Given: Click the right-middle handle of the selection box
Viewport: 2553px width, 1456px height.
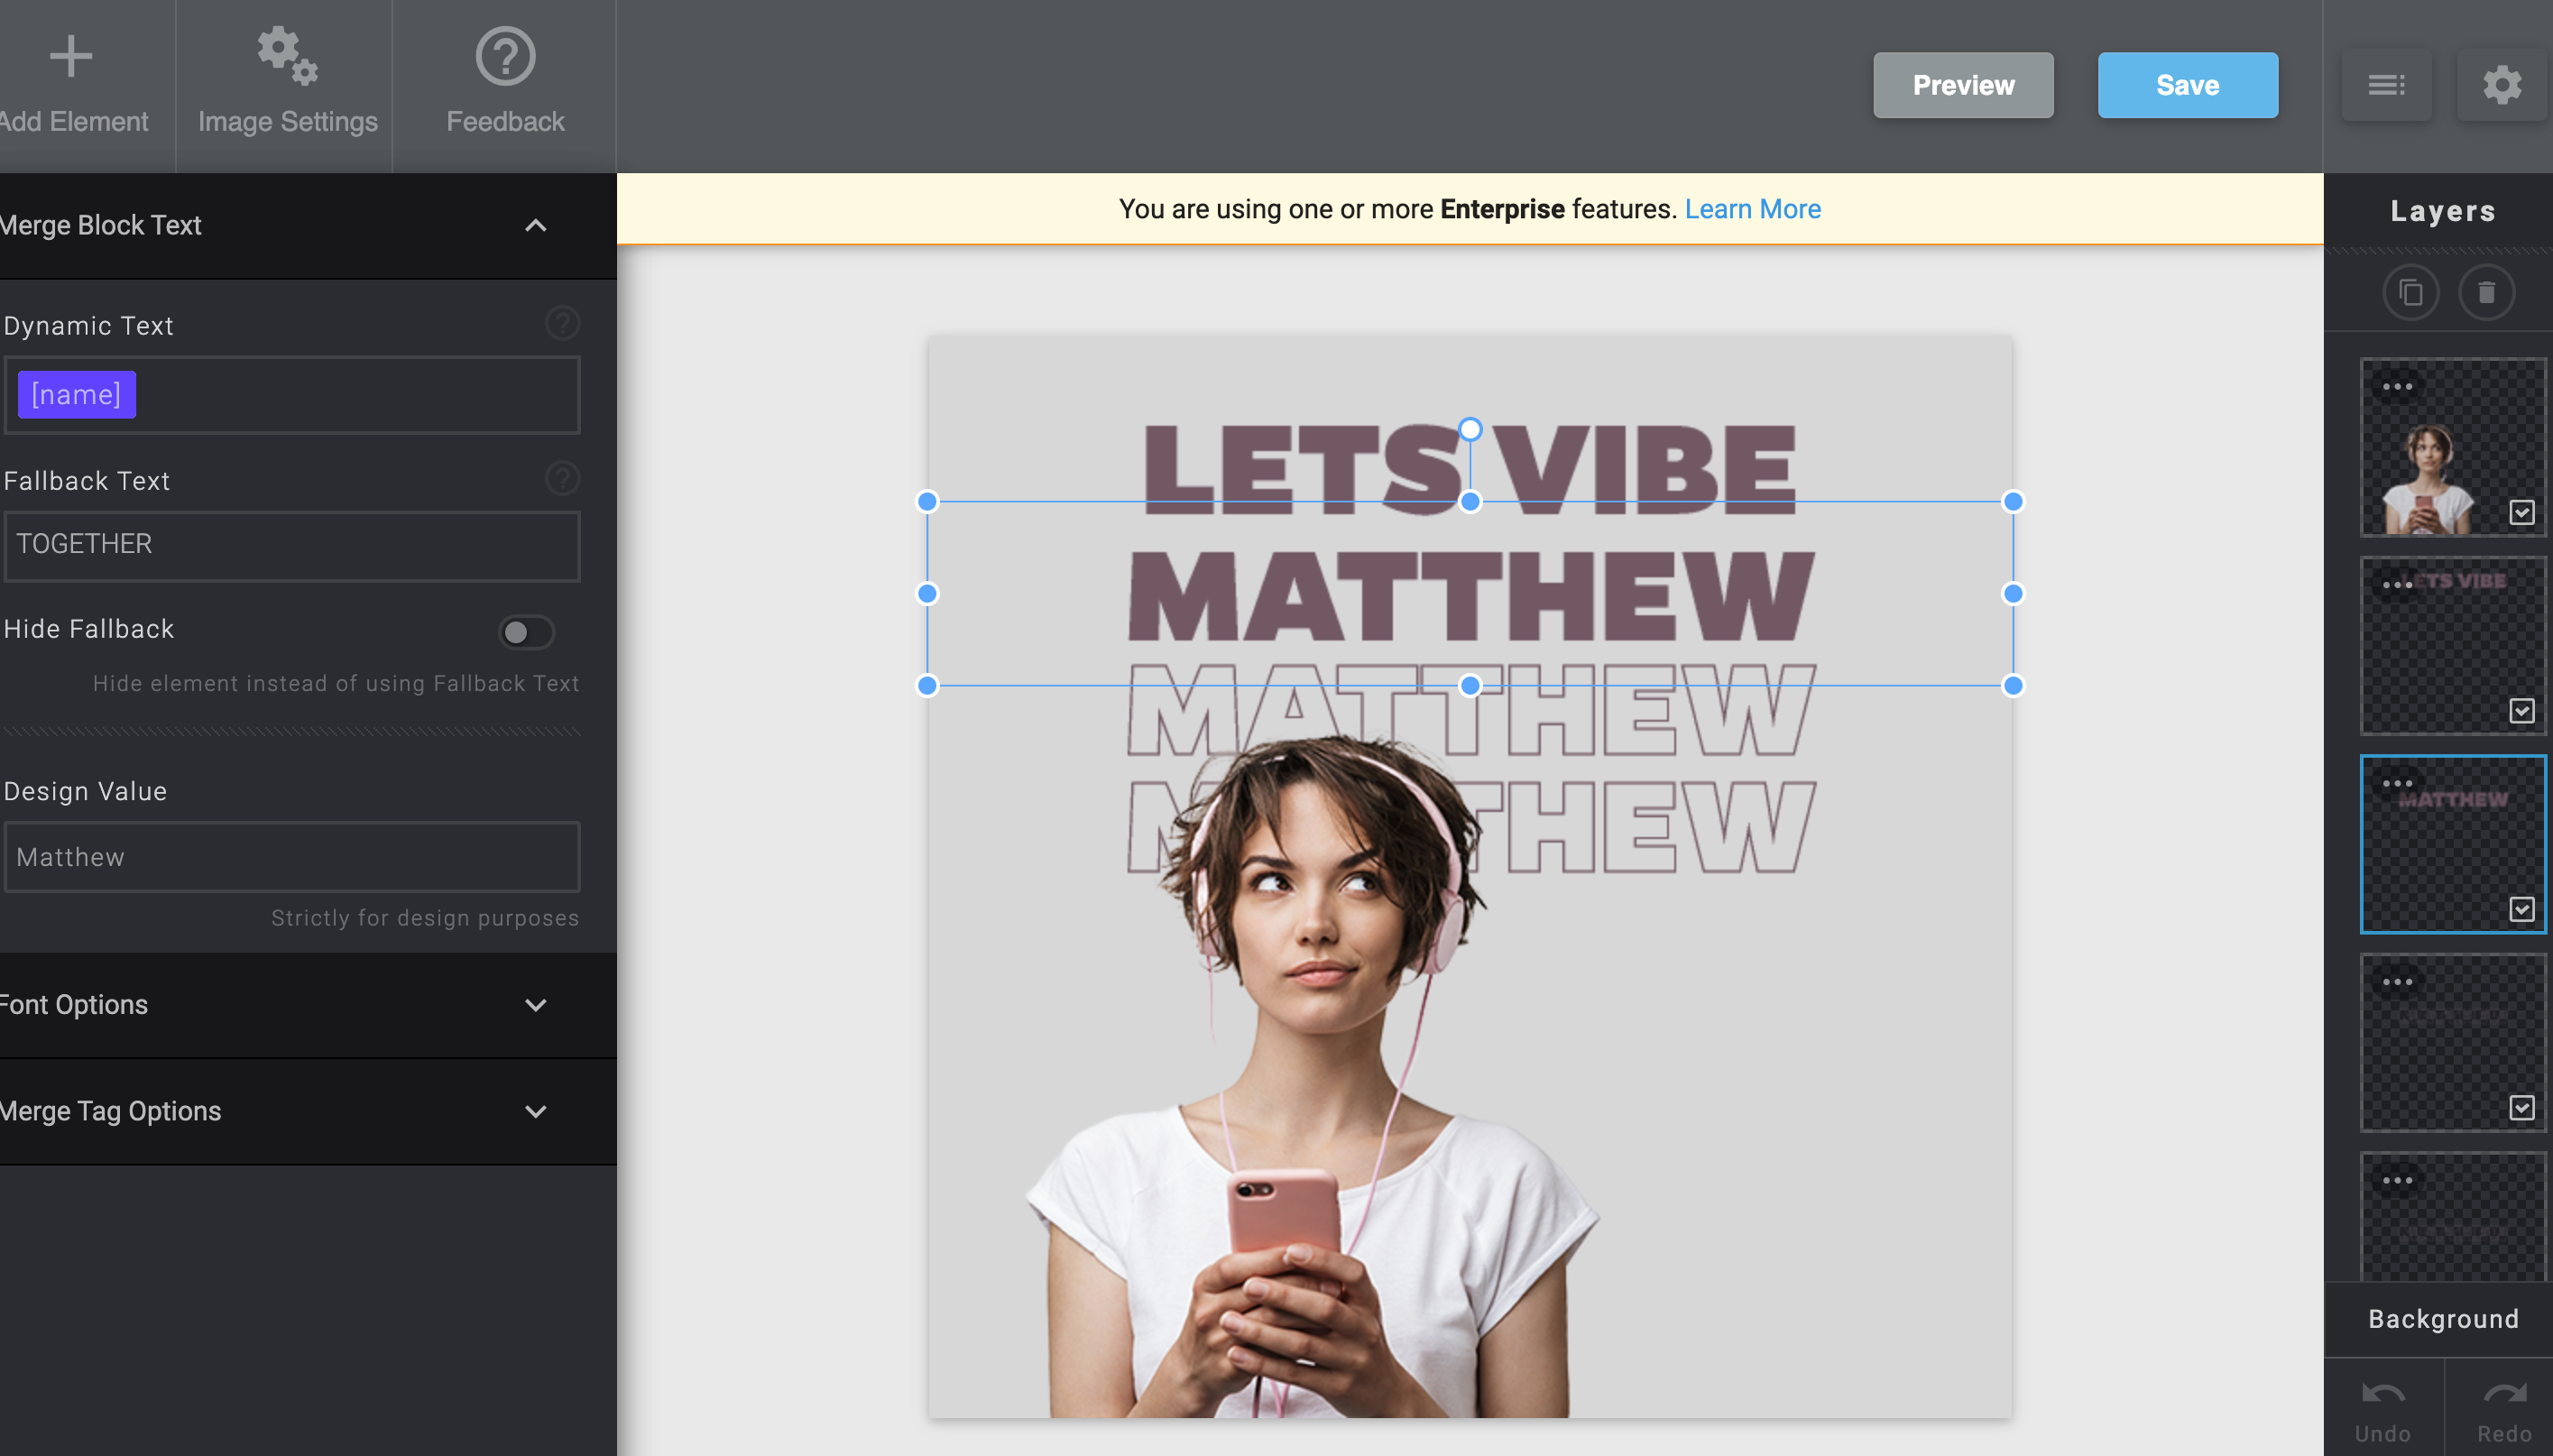Looking at the screenshot, I should (x=2013, y=594).
